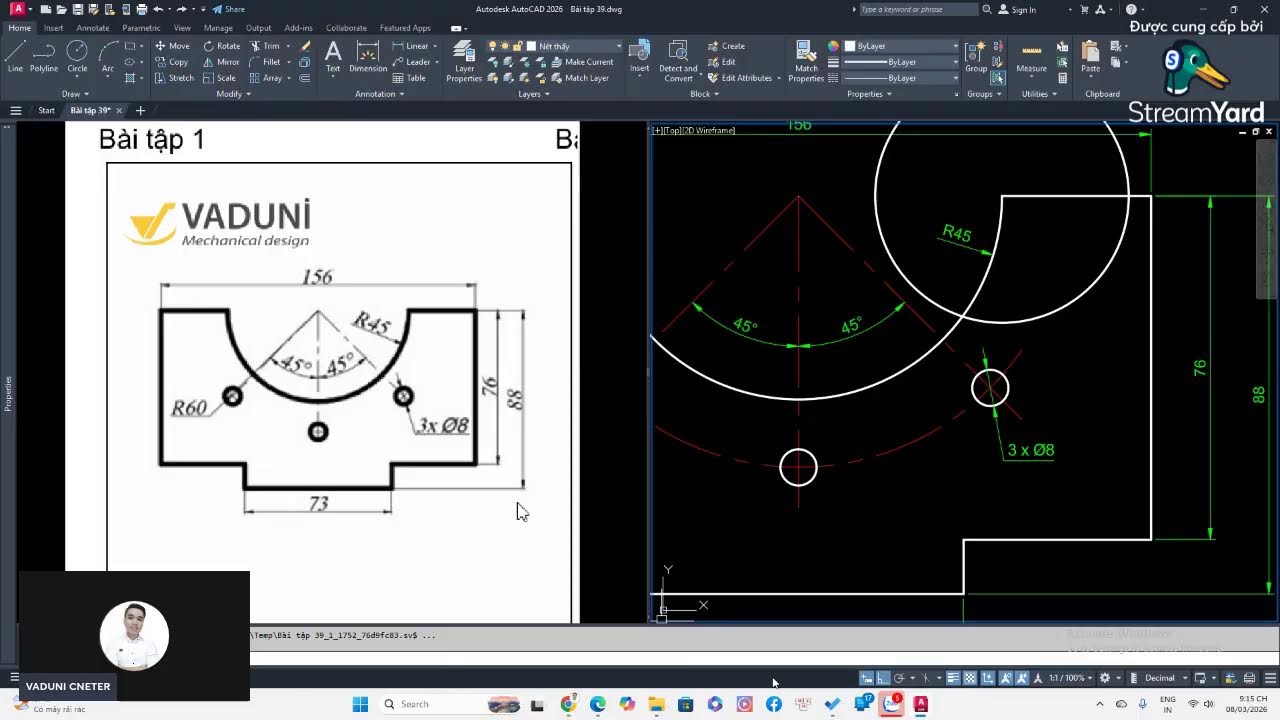
Task: Open the Insert block tool
Action: point(639,57)
